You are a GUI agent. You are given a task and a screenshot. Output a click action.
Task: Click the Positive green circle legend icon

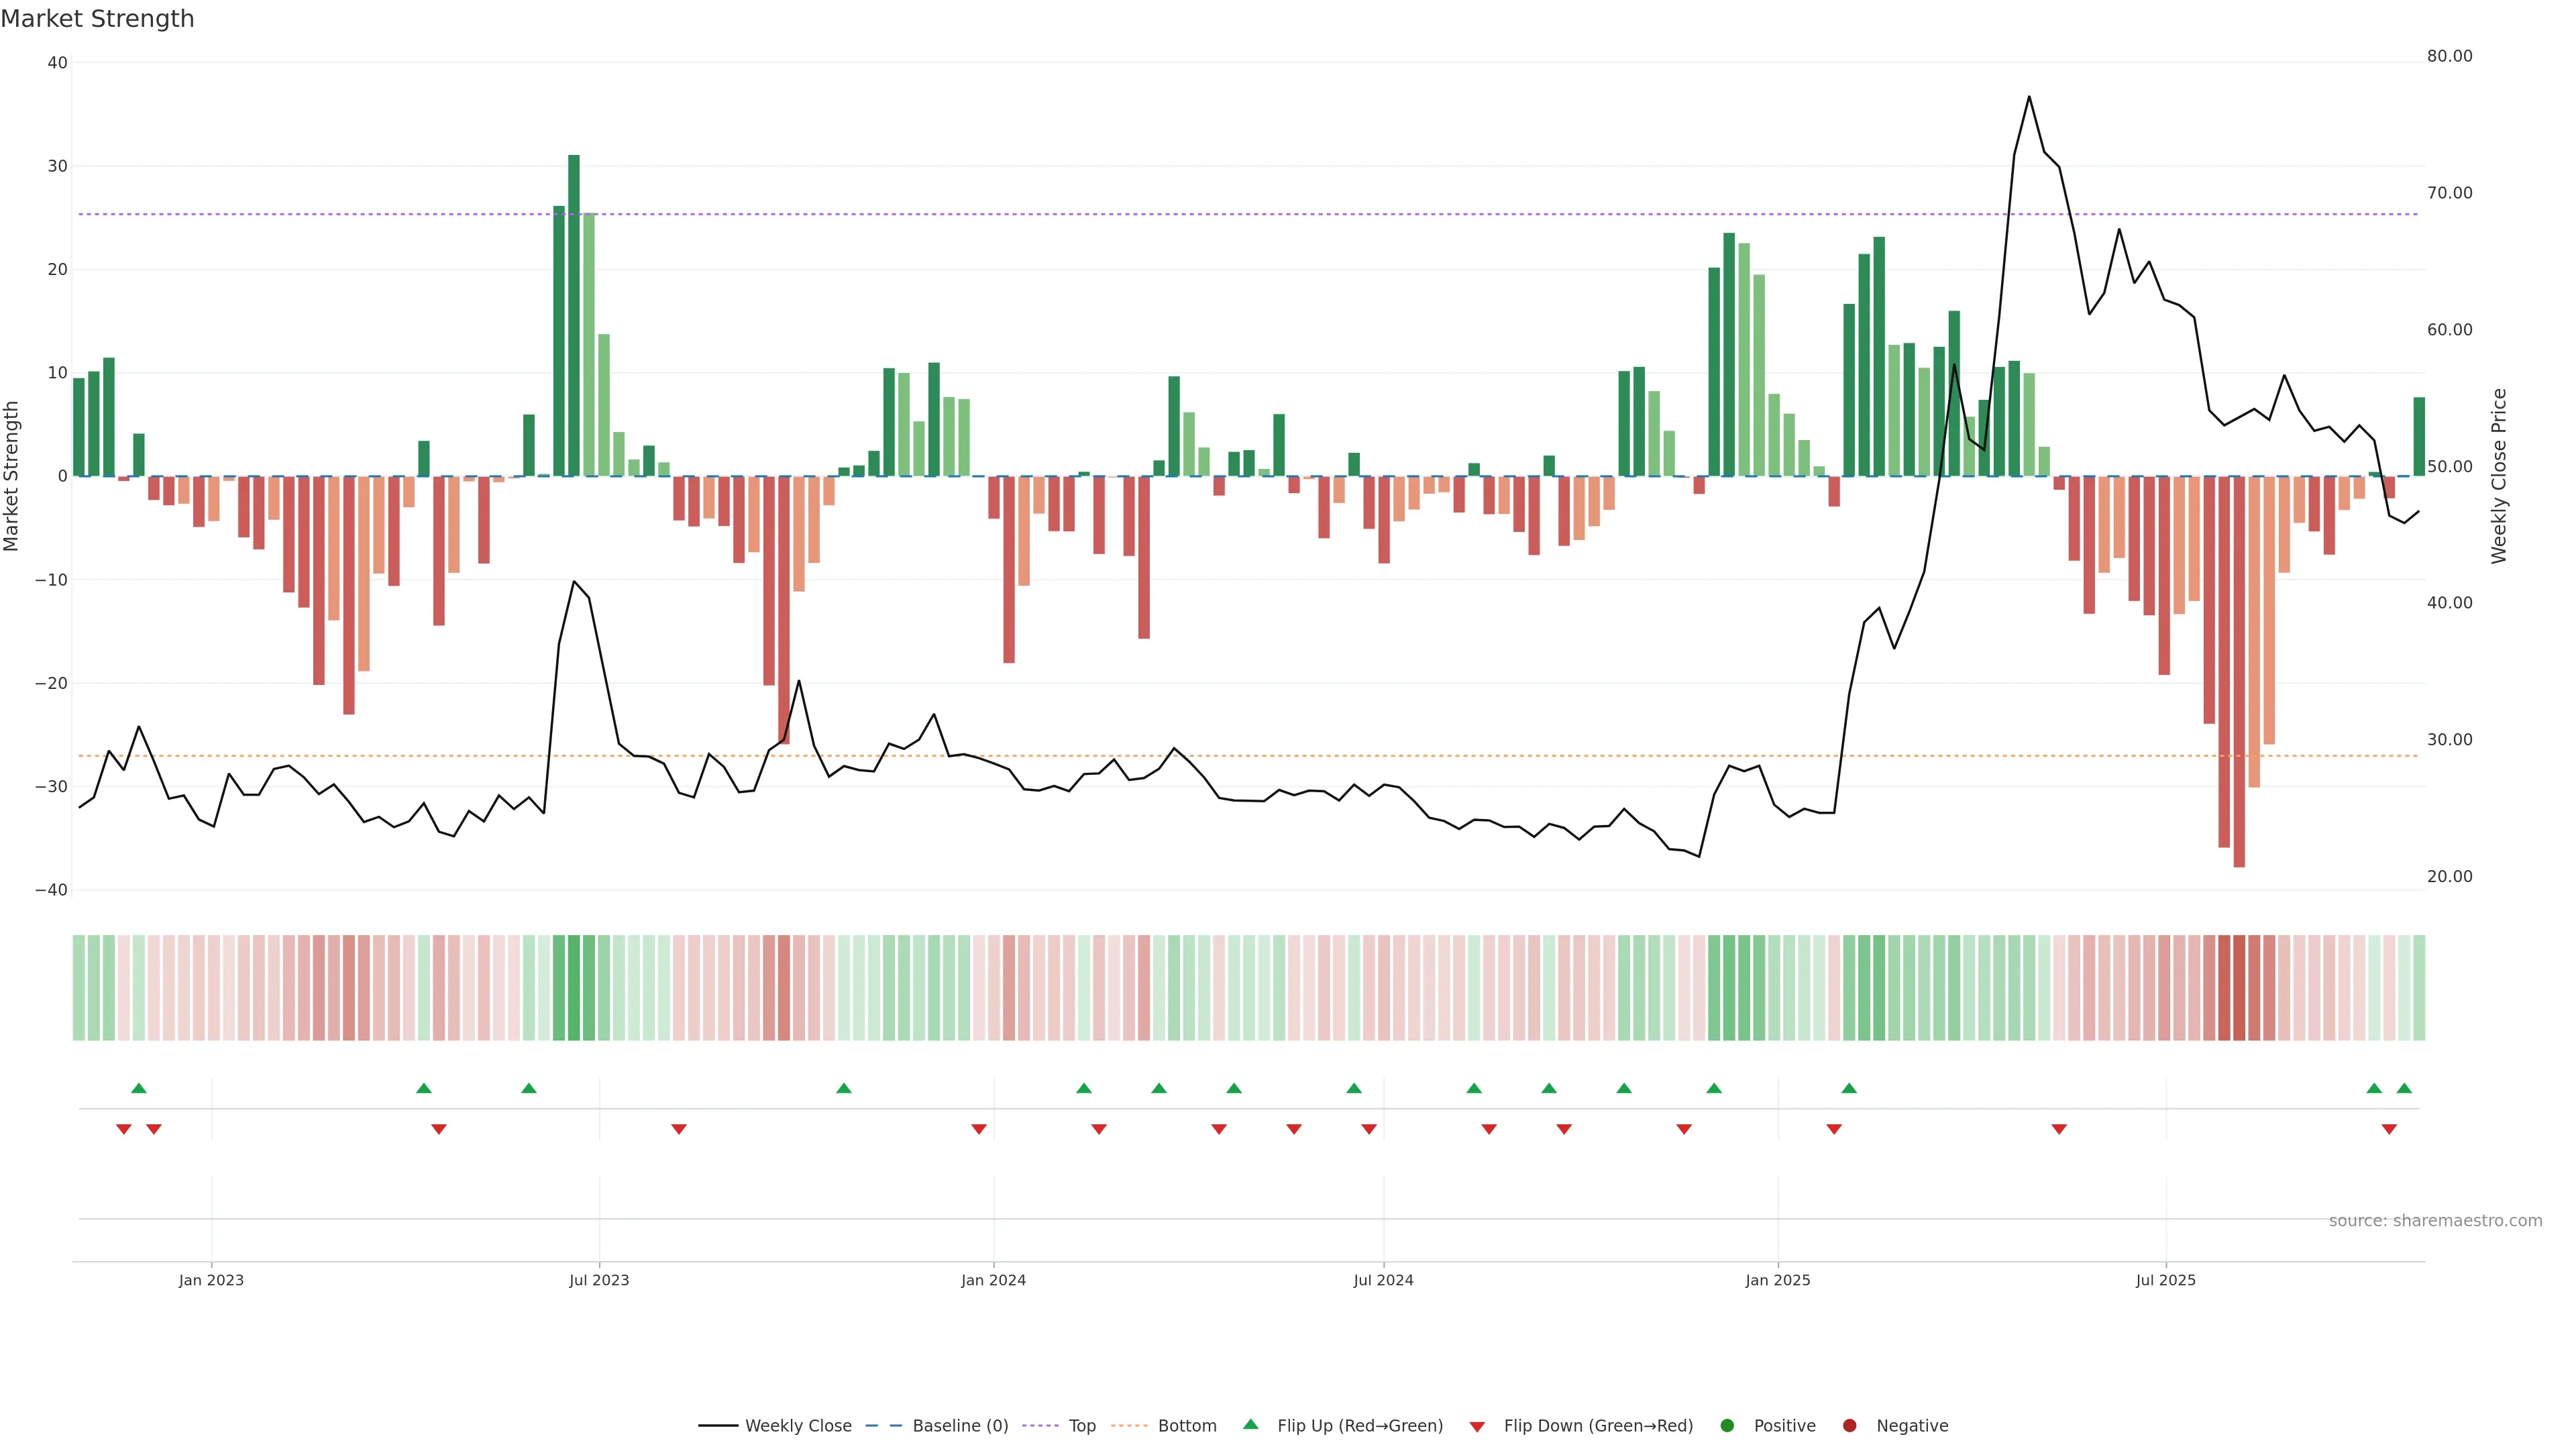[1727, 1426]
